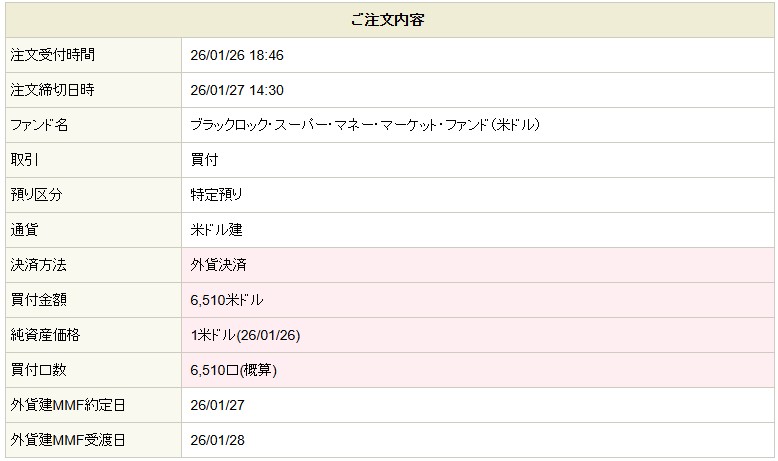Select the 米ドル建 currency value

[216, 230]
